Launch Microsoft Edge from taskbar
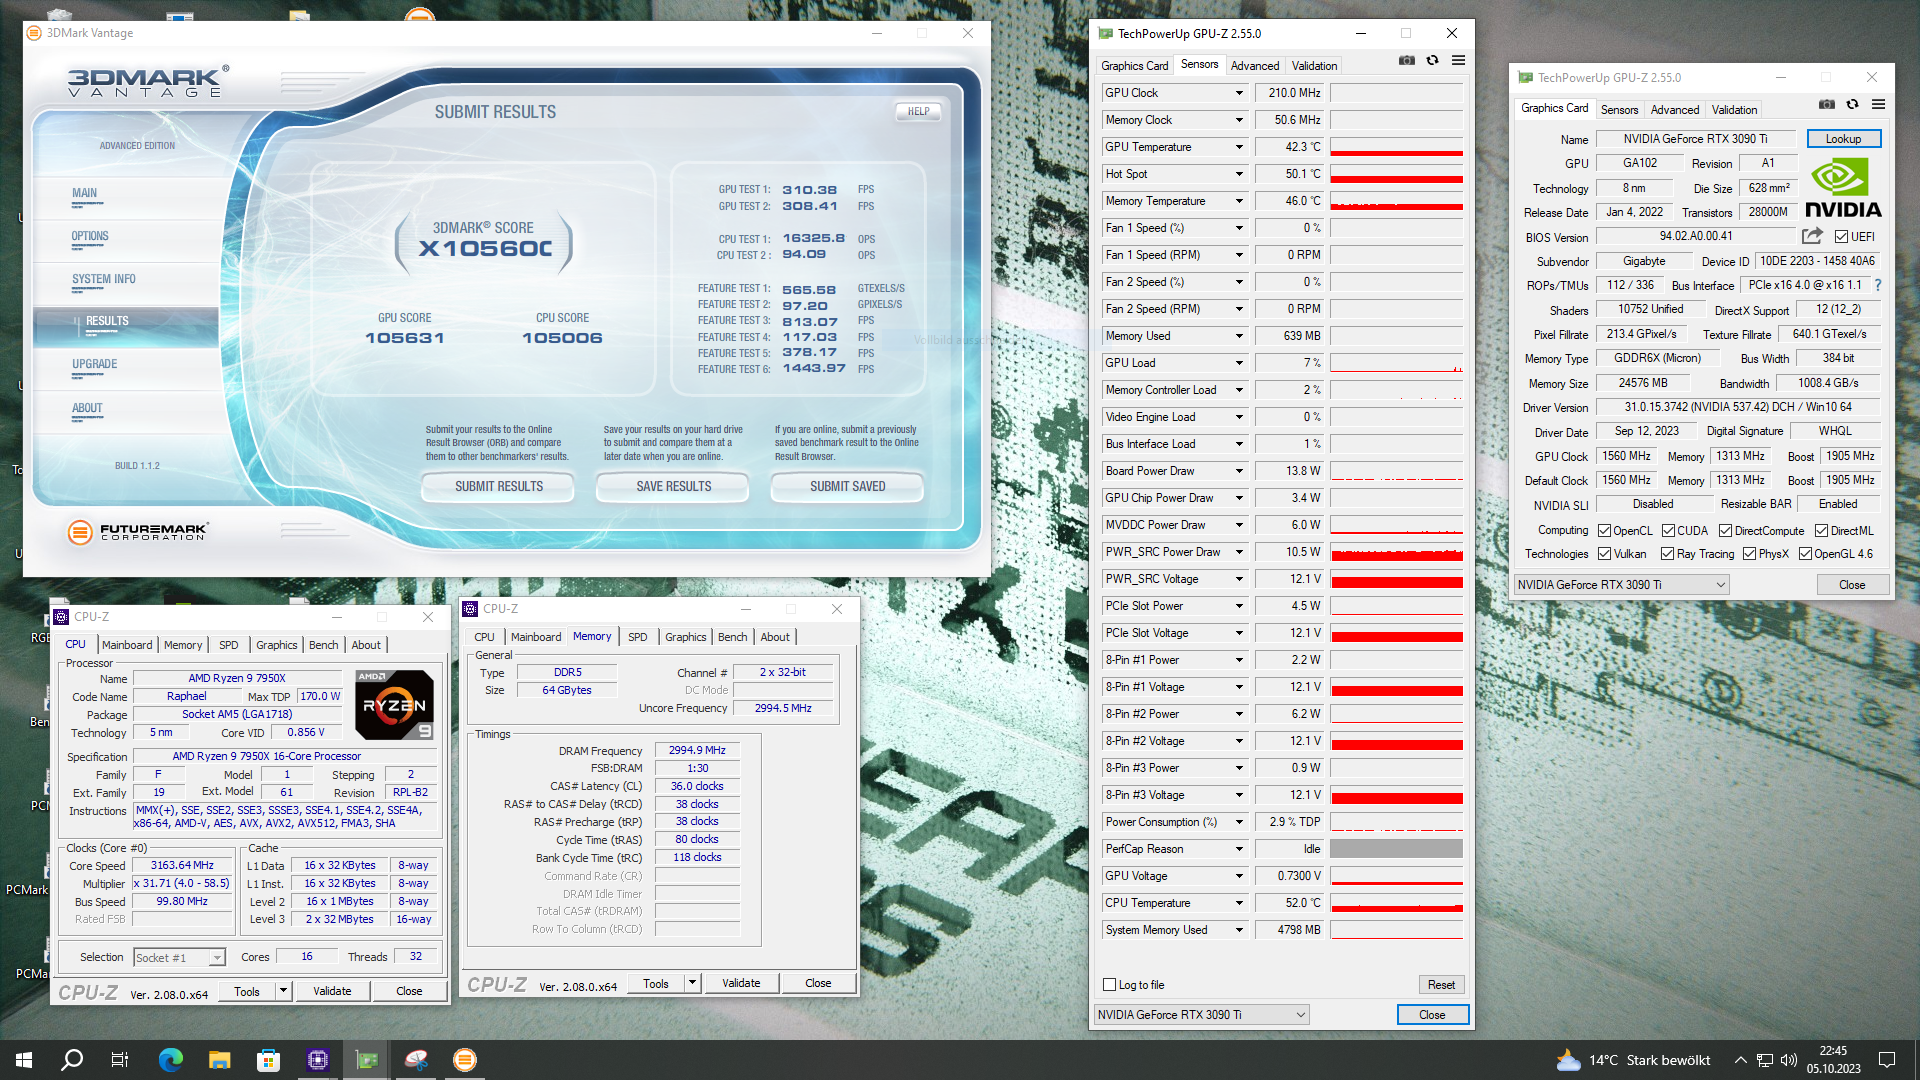The height and width of the screenshot is (1080, 1920). point(171,1060)
